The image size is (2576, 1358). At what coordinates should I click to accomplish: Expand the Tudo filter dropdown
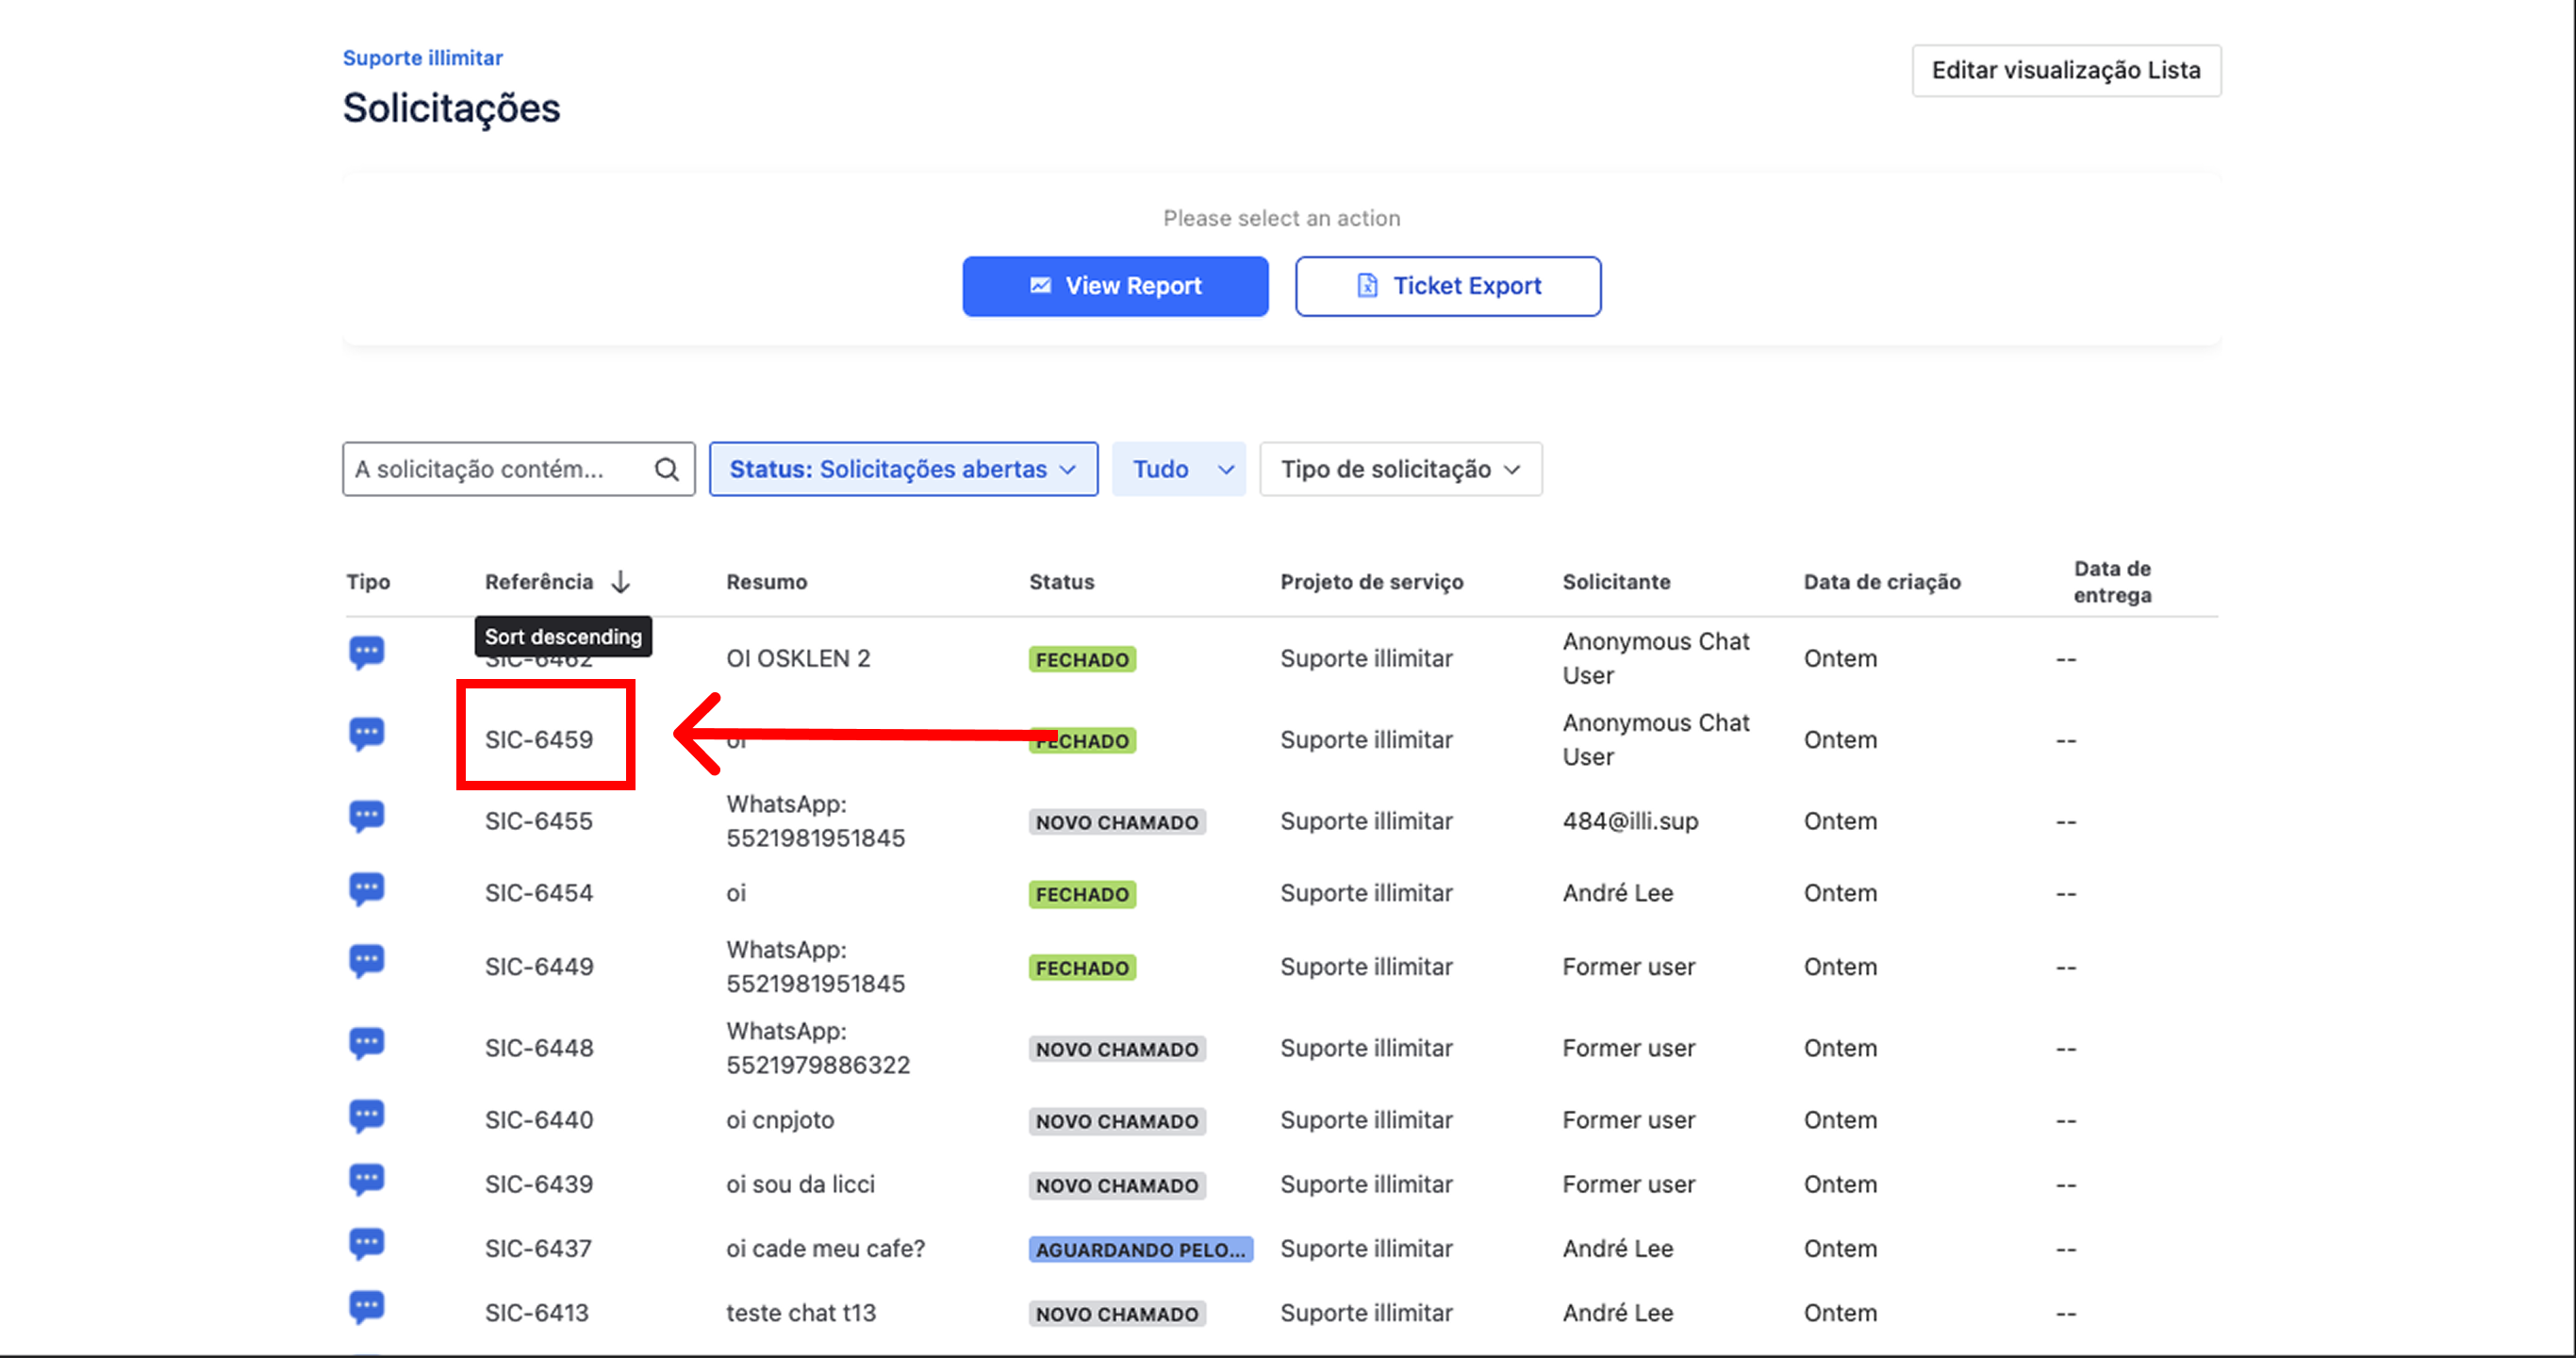(x=1178, y=469)
